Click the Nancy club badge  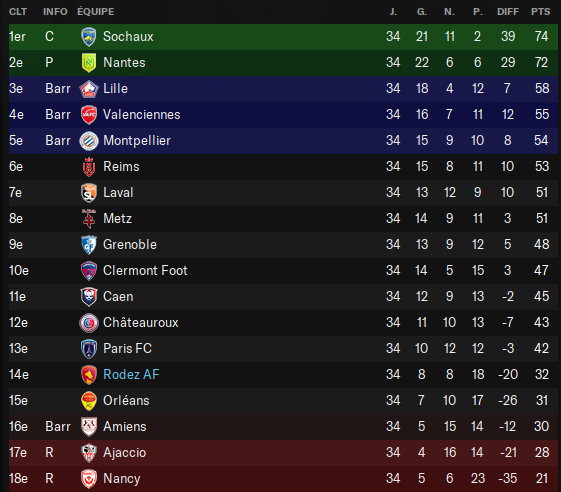(89, 479)
